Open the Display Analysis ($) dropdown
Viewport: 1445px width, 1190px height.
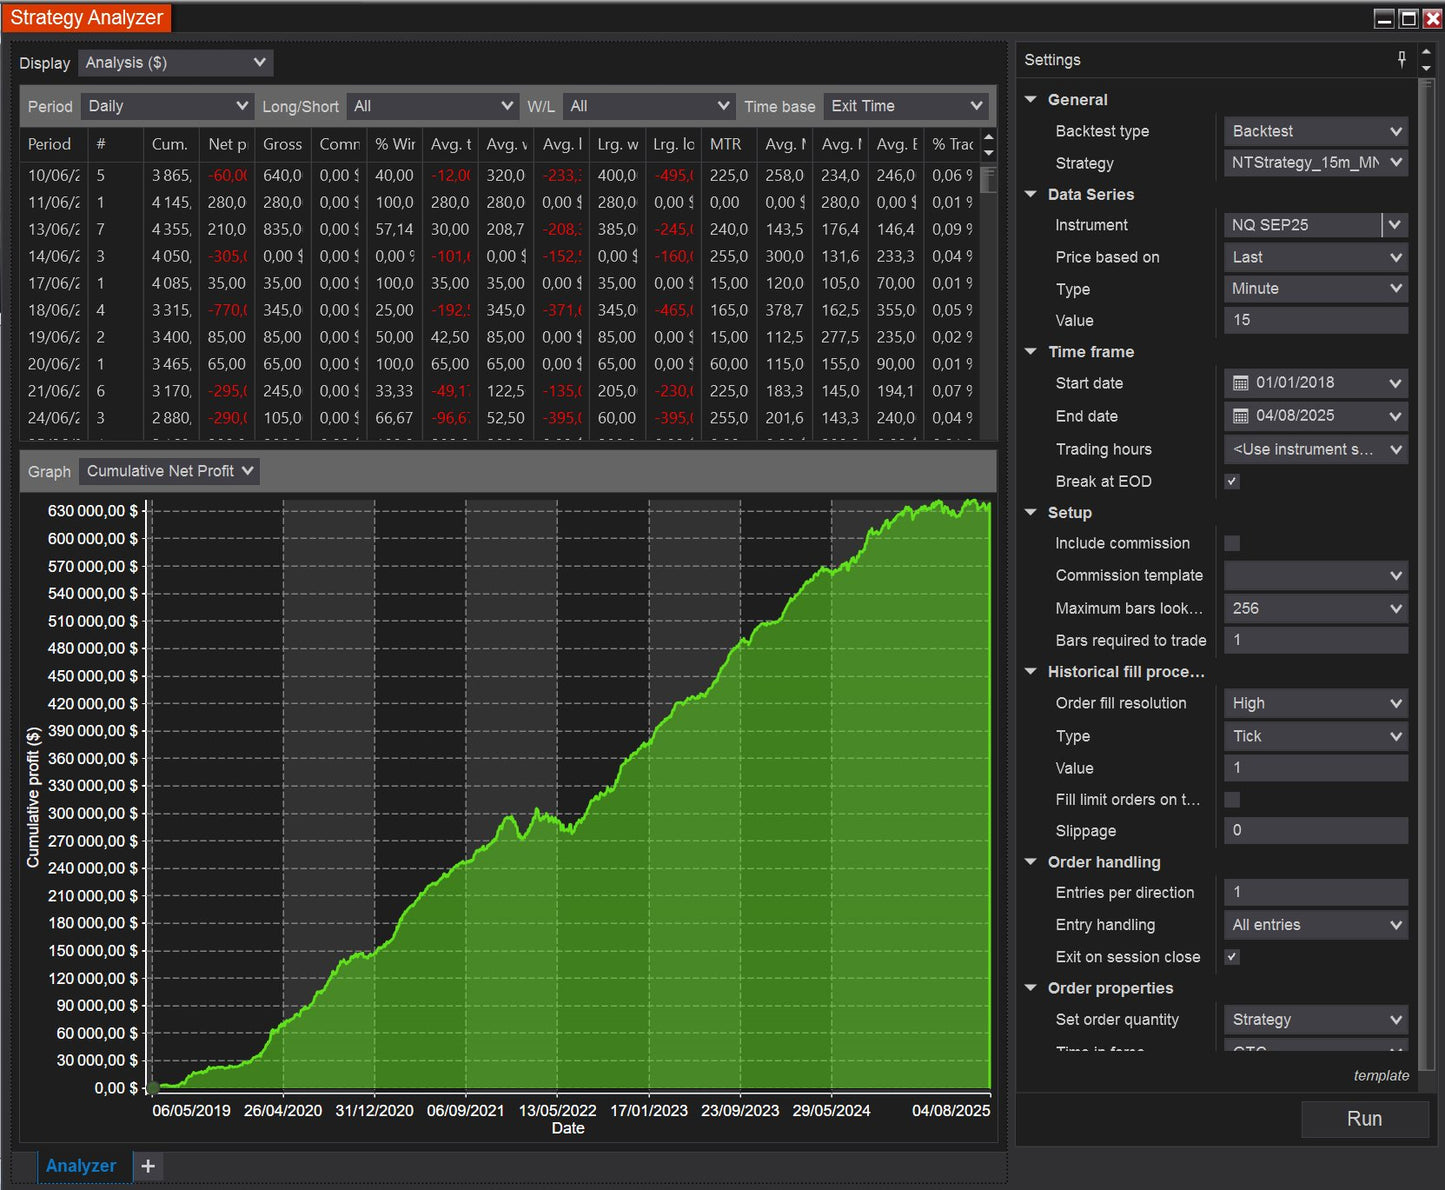click(x=175, y=62)
